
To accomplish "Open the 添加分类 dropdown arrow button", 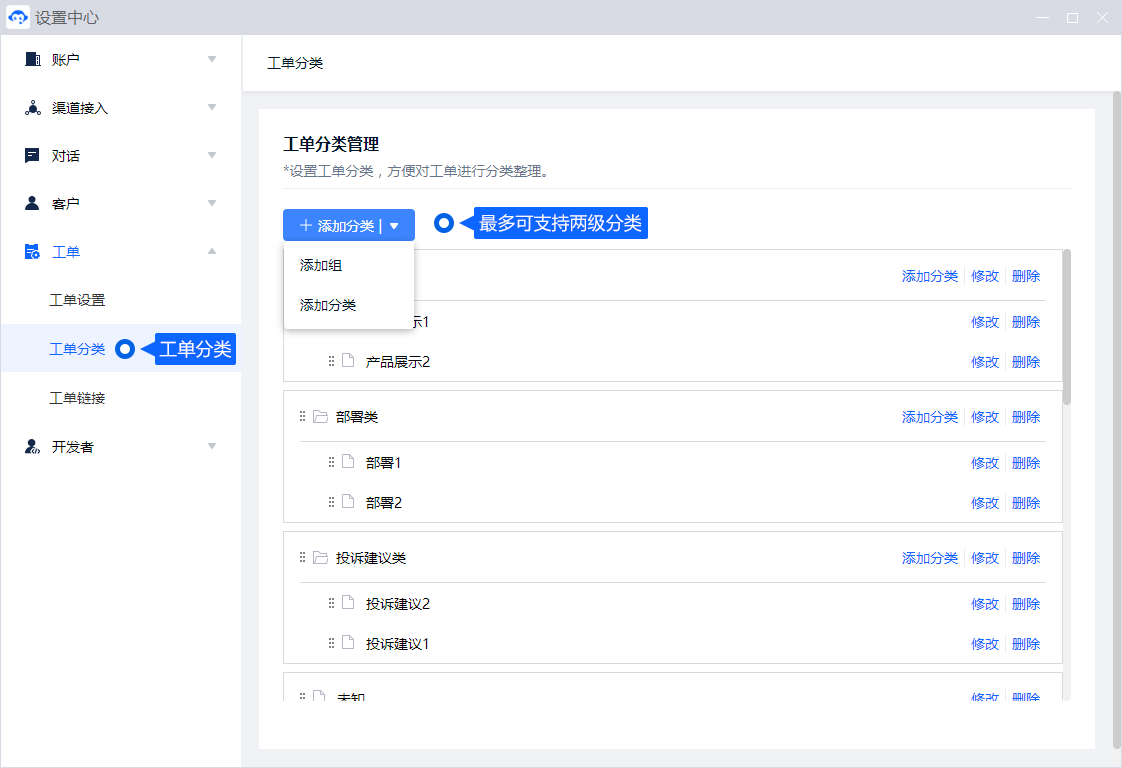I will click(x=394, y=226).
